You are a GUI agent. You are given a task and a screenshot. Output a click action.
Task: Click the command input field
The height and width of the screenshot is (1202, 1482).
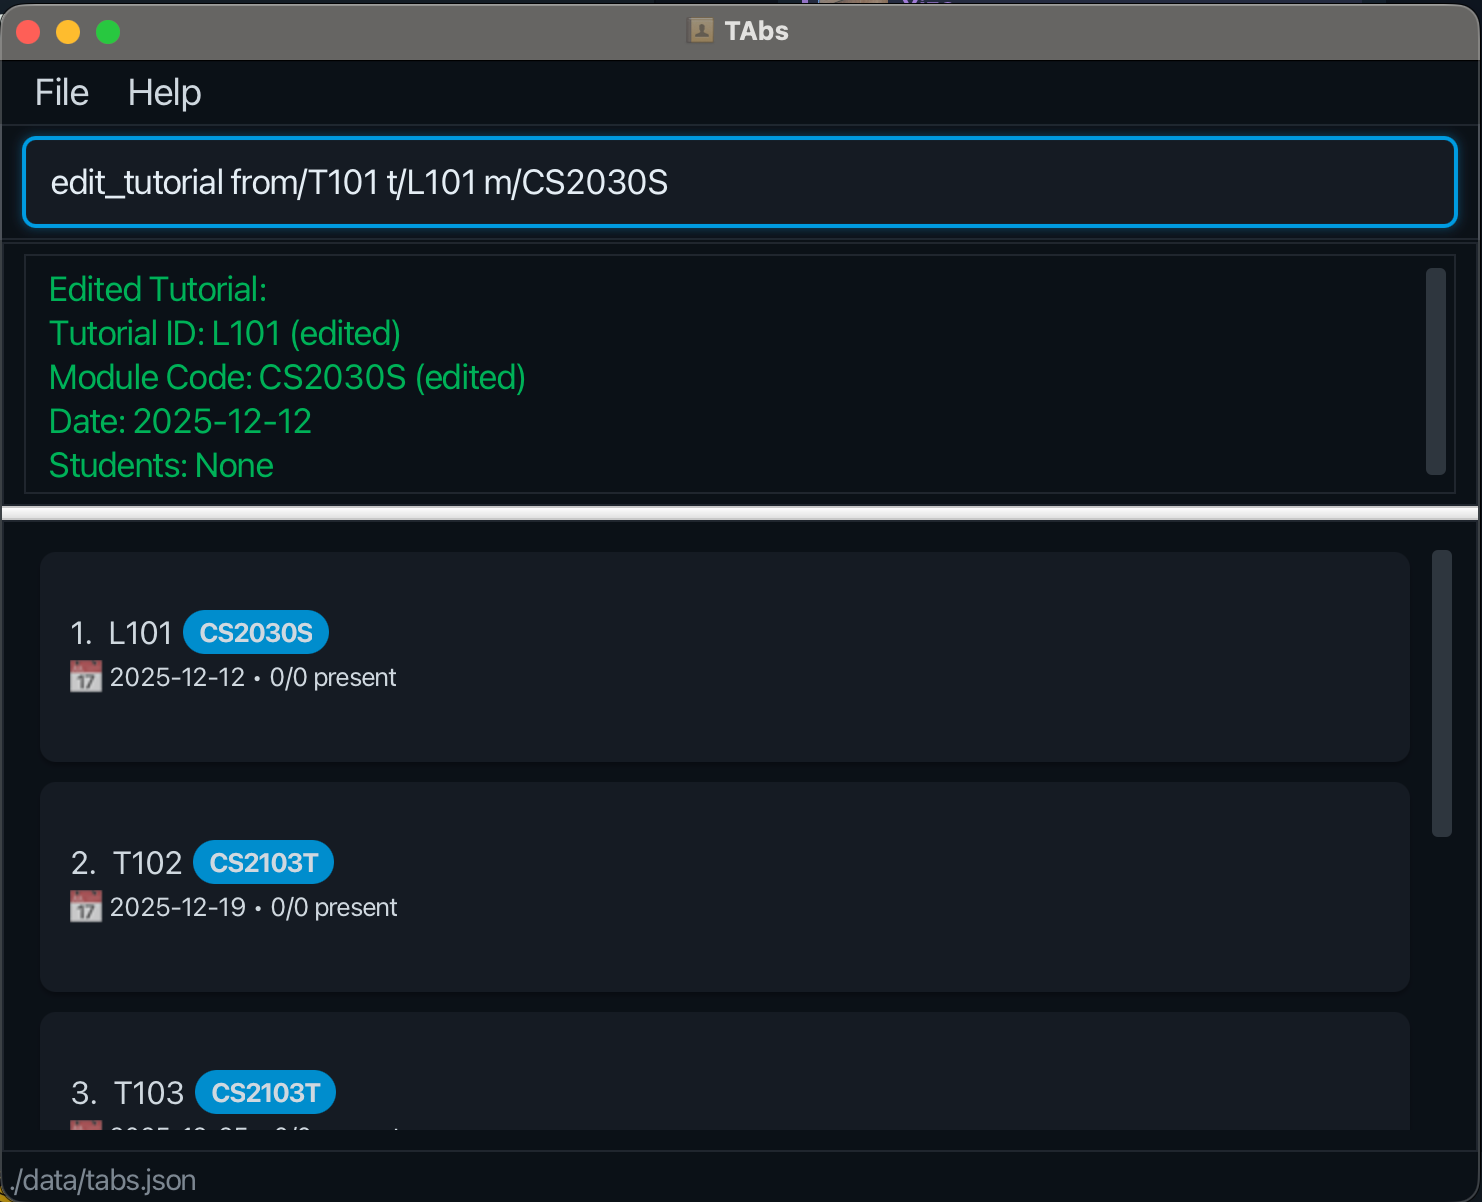coord(740,182)
